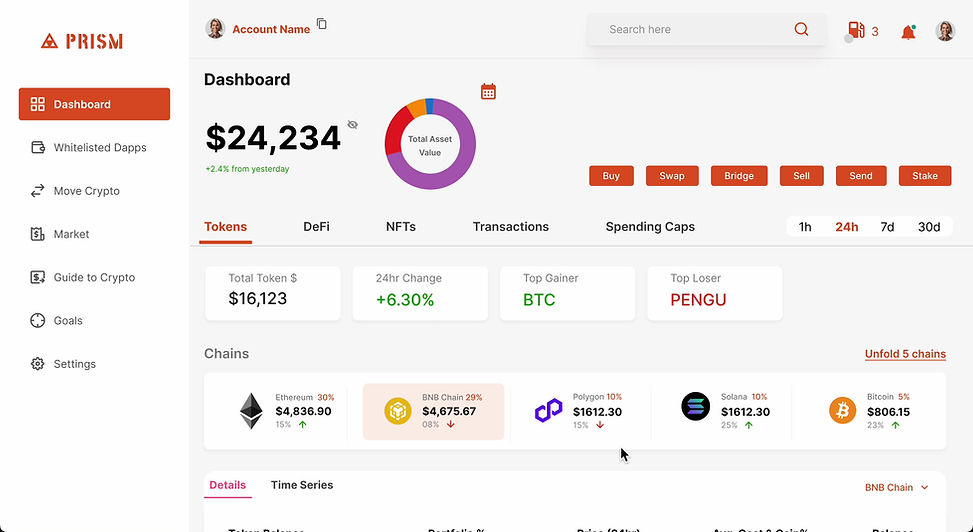Click the account avatar next to Account Name
This screenshot has width=973, height=532.
215,29
